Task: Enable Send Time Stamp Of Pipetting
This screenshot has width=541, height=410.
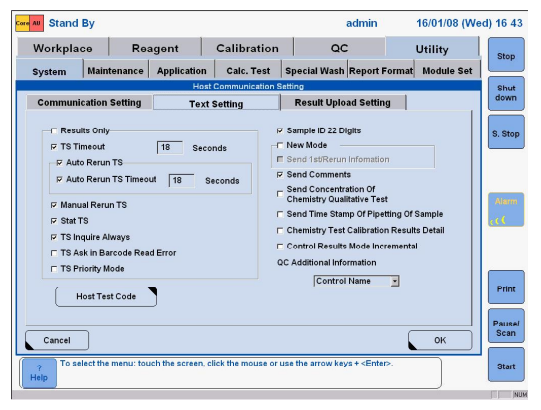Action: tap(280, 214)
